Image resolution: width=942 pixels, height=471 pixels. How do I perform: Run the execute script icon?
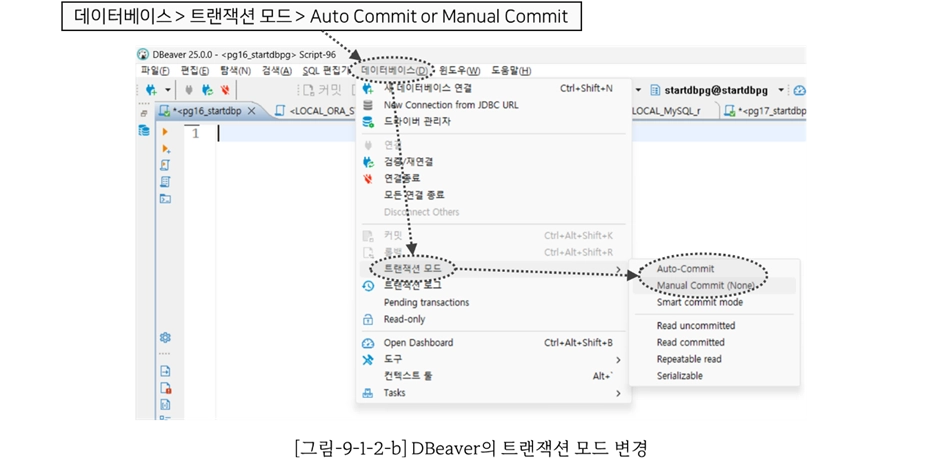click(166, 165)
